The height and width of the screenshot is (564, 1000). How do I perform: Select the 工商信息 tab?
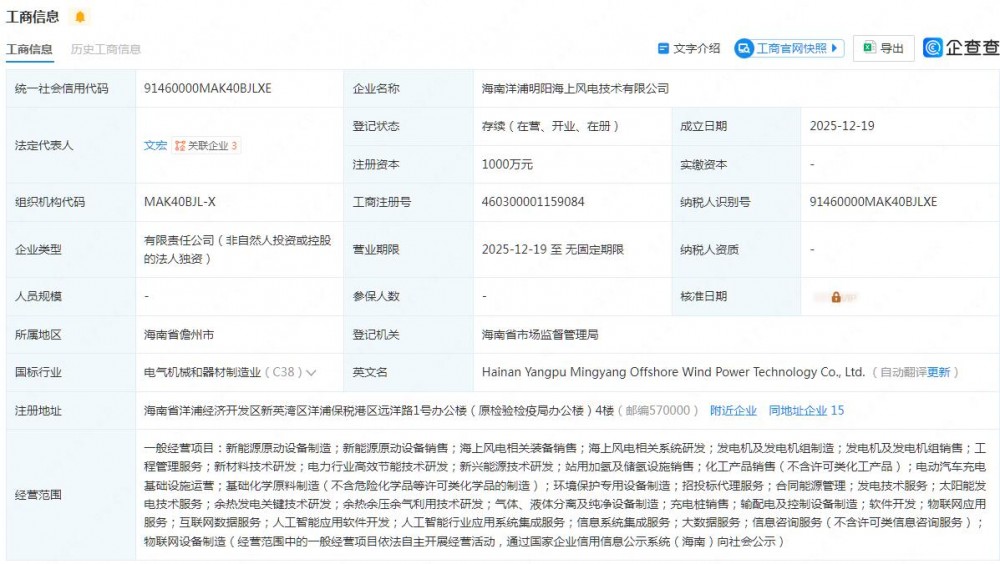(30, 49)
